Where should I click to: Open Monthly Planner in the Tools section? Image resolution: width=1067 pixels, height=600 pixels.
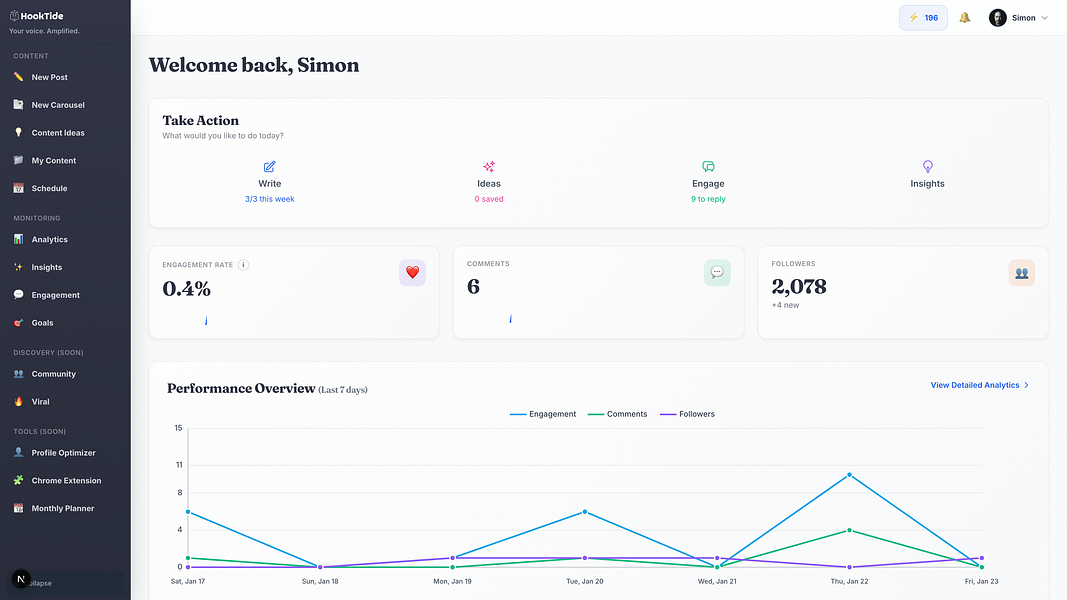pos(65,508)
